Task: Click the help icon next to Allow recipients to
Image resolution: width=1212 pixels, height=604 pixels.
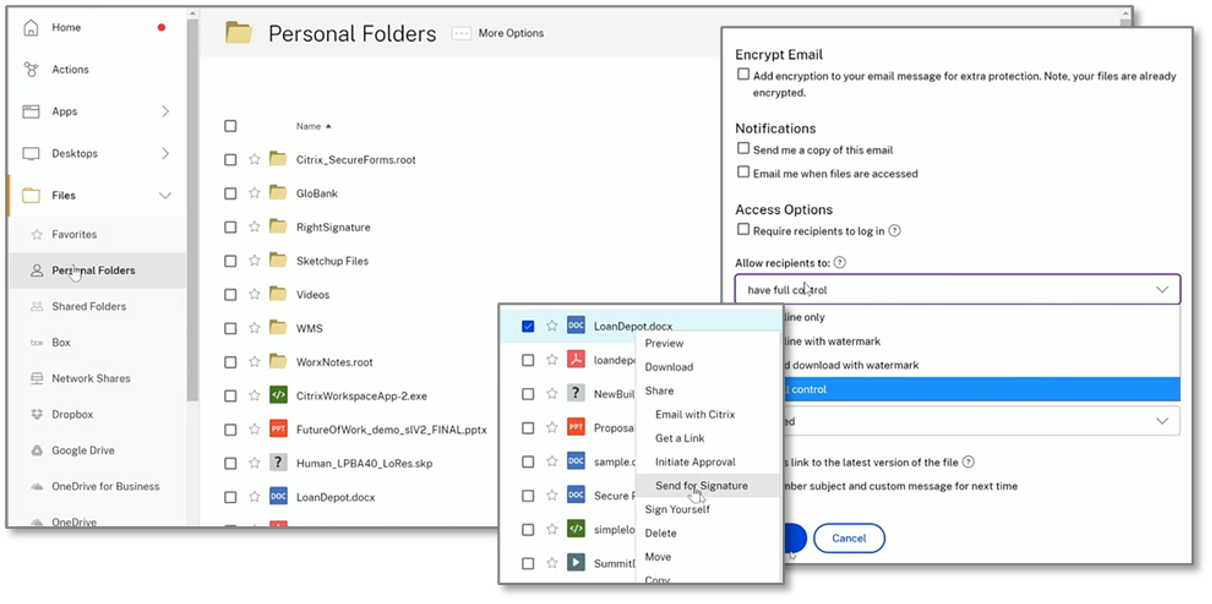Action: pos(840,263)
